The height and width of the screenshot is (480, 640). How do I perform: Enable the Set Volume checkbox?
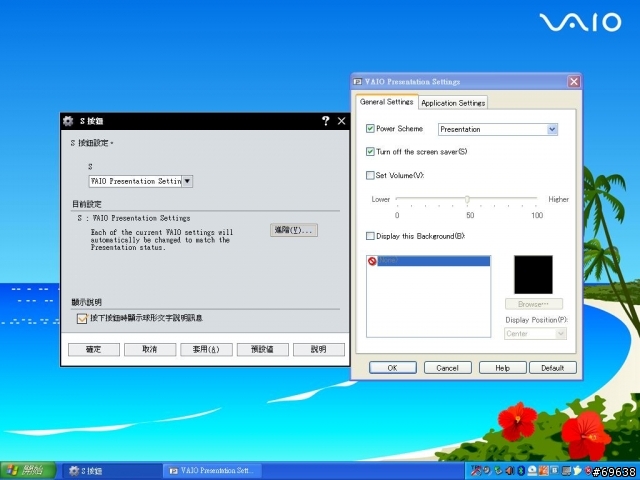pyautogui.click(x=370, y=176)
